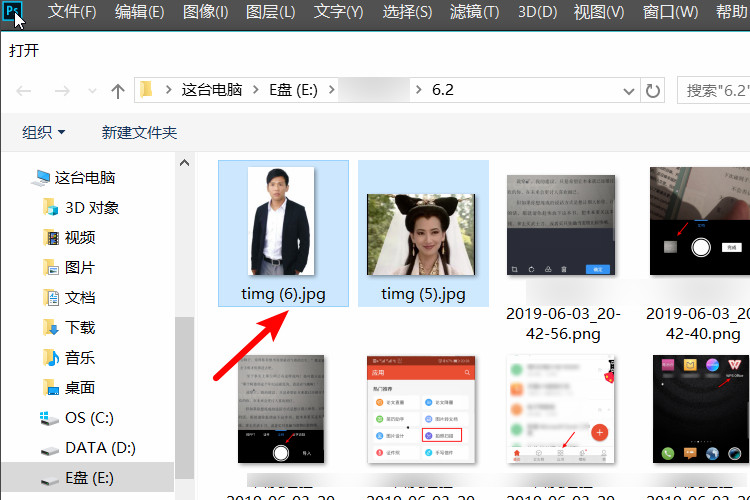The height and width of the screenshot is (500, 750).
Task: Select the 视频 folder in sidebar
Action: click(69, 237)
